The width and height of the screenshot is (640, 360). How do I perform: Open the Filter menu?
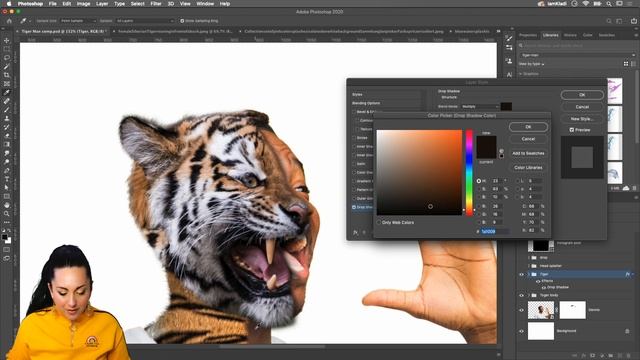click(x=156, y=4)
